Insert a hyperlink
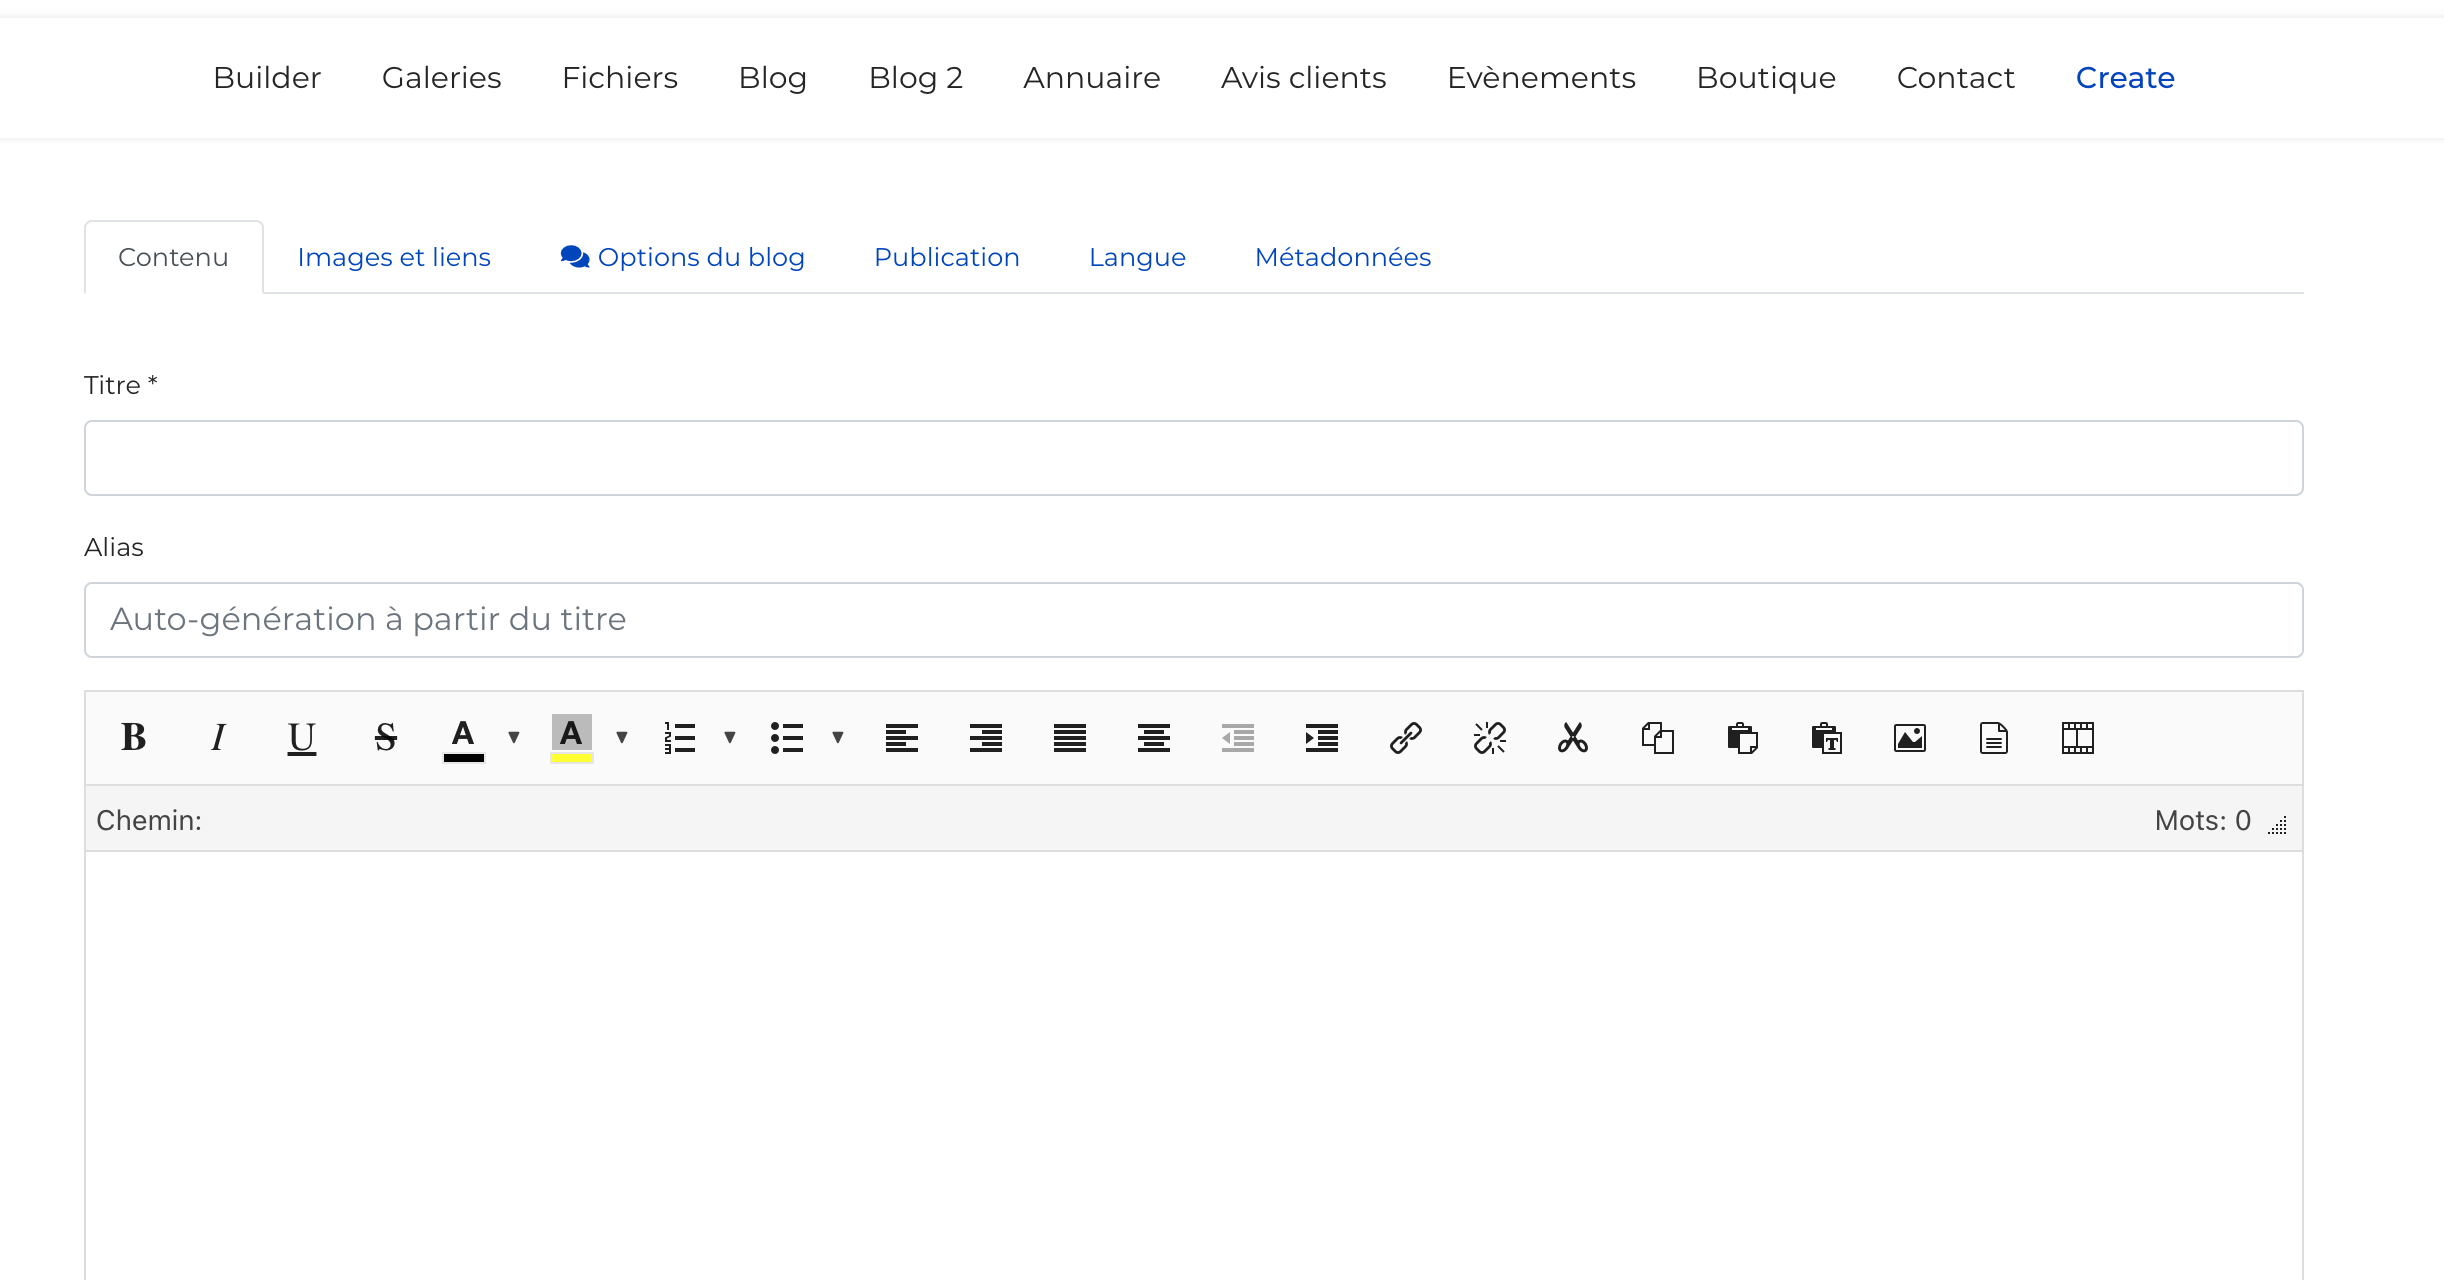This screenshot has height=1280, width=2444. click(1406, 738)
